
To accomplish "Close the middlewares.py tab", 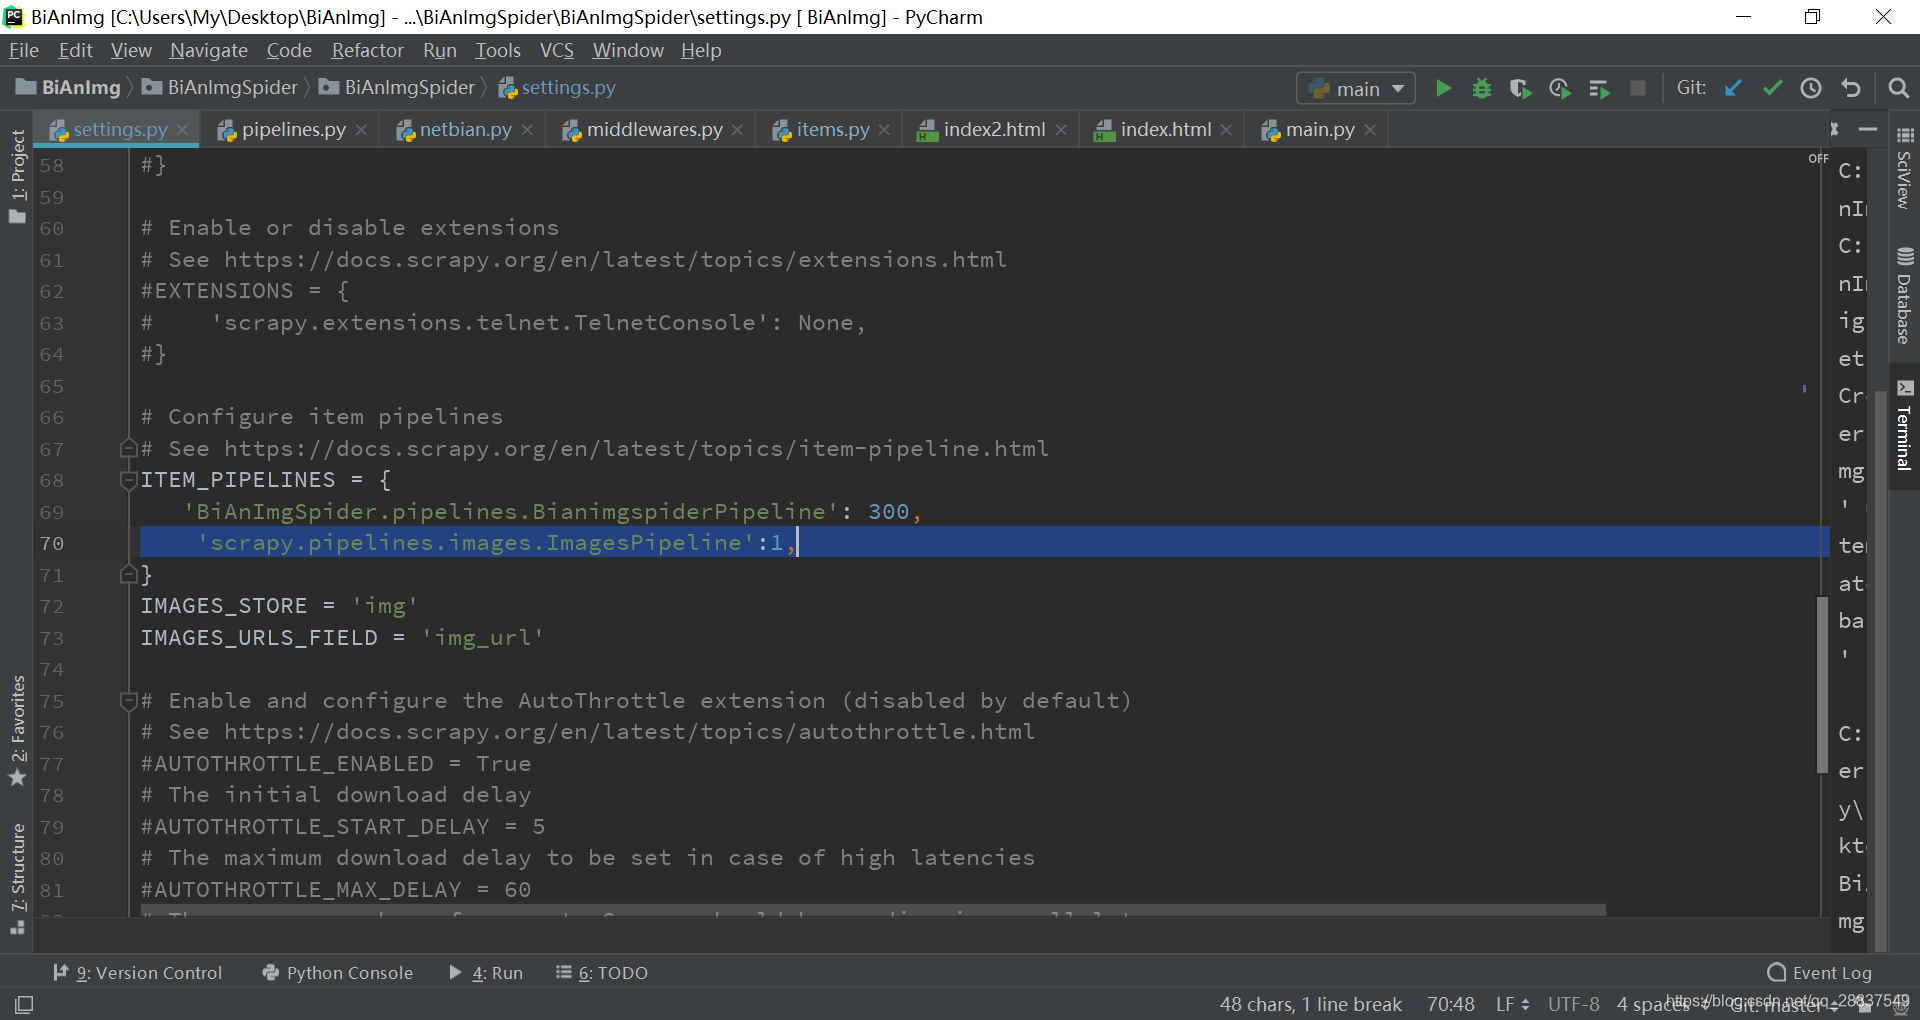I will click(x=737, y=130).
